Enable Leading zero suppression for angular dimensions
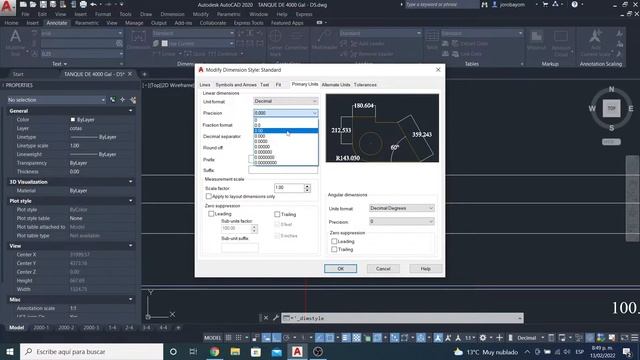 tap(334, 241)
